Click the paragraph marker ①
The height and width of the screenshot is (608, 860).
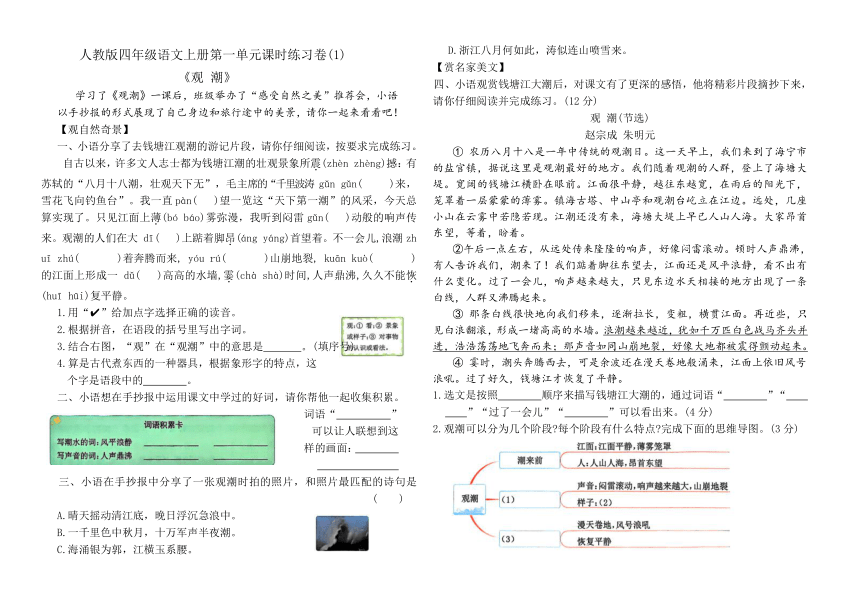pyautogui.click(x=458, y=151)
